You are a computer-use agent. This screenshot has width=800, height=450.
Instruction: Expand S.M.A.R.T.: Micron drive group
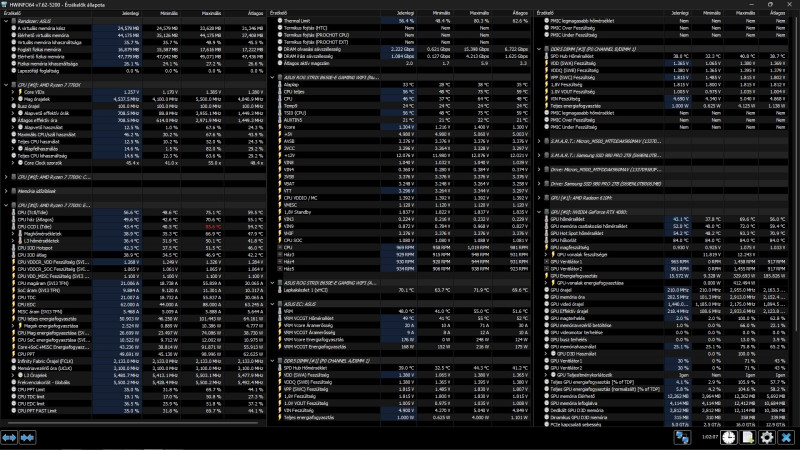pyautogui.click(x=539, y=141)
